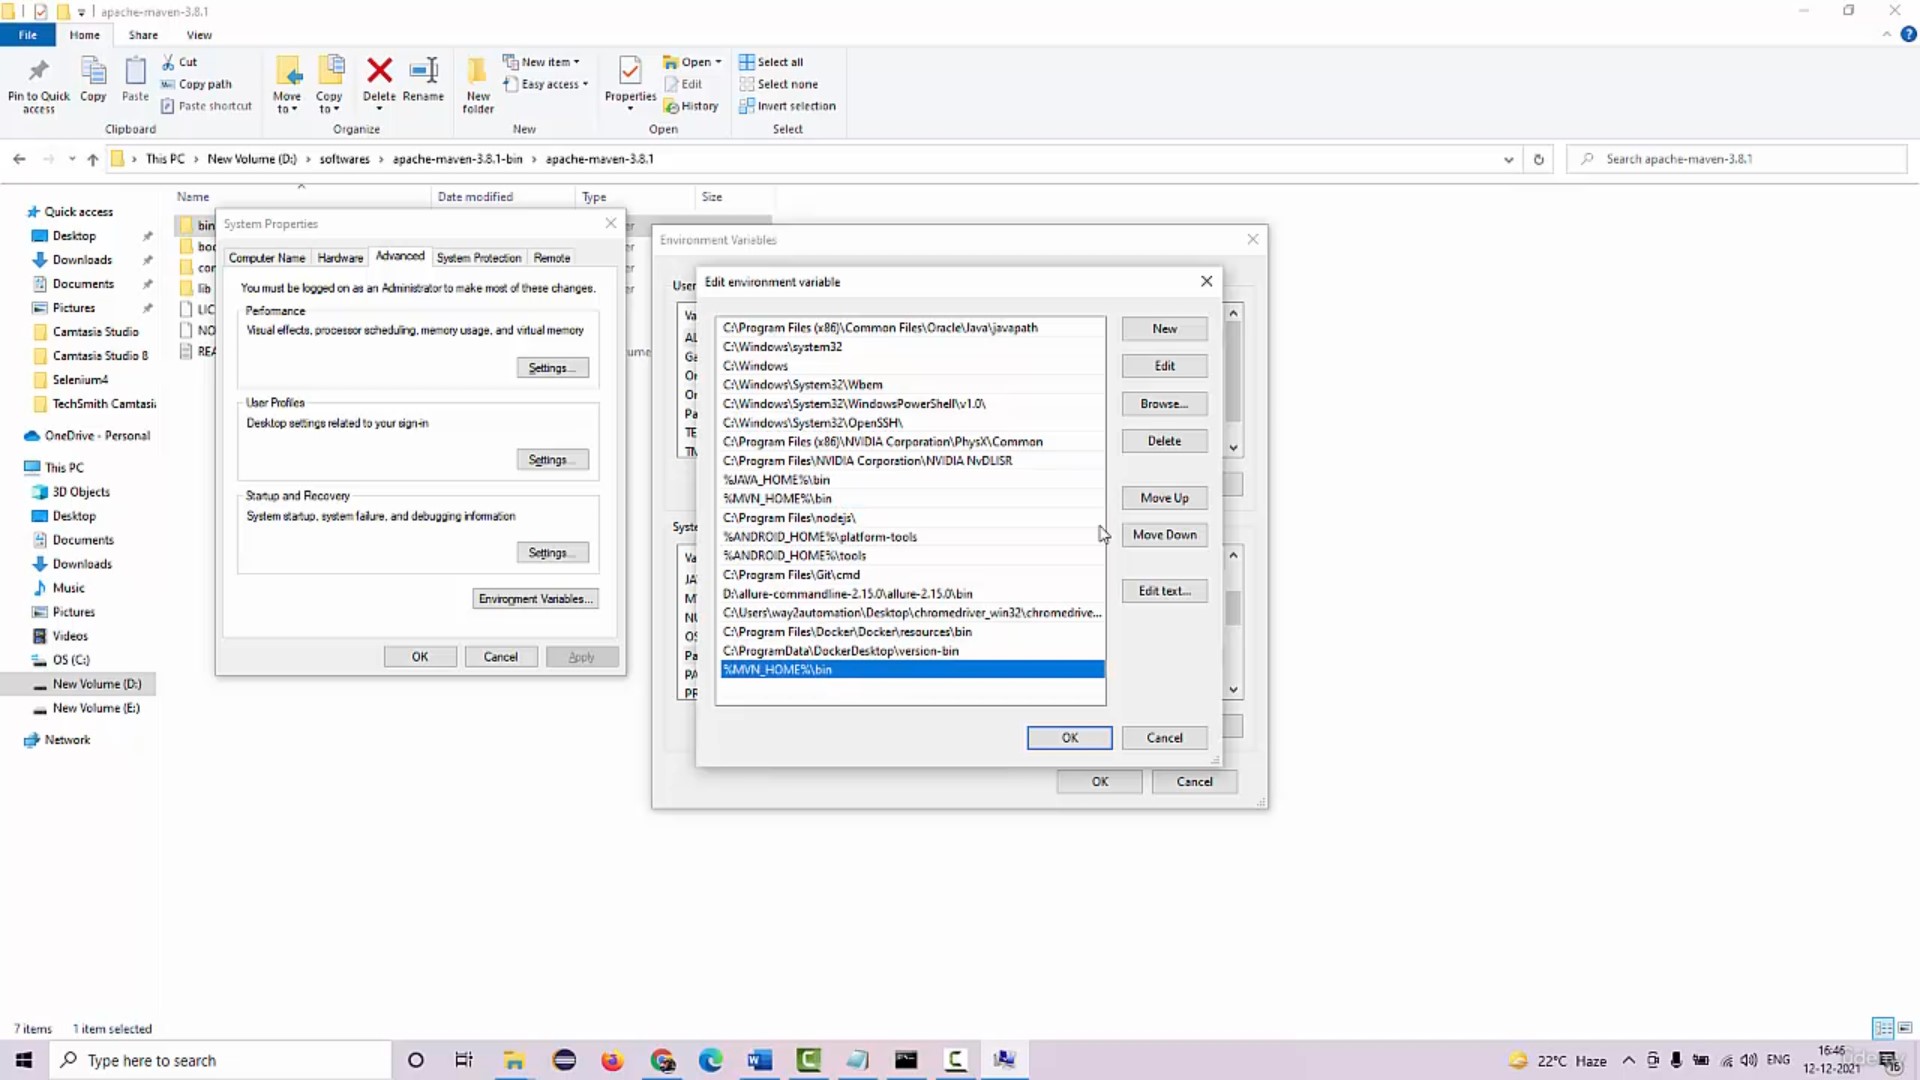Open the Computer Name tab in System Properties
This screenshot has height=1080, width=1920.
267,258
